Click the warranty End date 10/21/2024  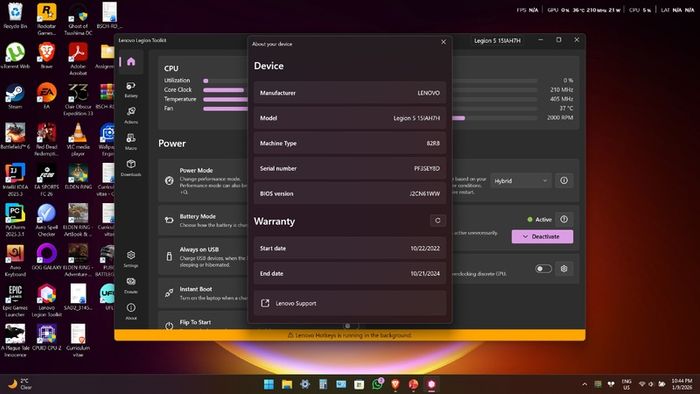[425, 274]
